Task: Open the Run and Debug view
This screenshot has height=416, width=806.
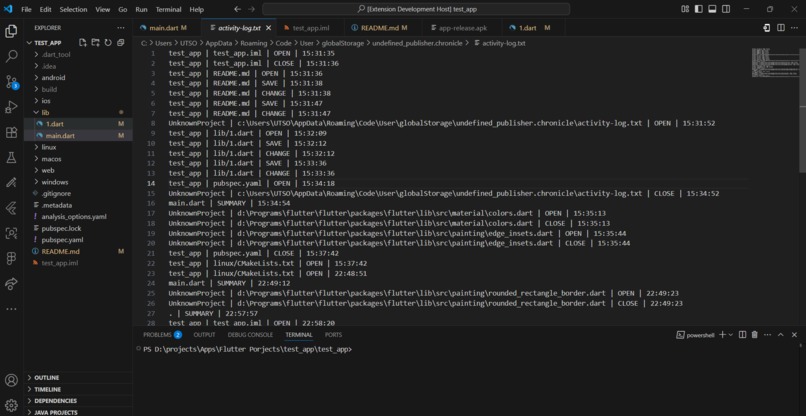Action: pyautogui.click(x=11, y=107)
